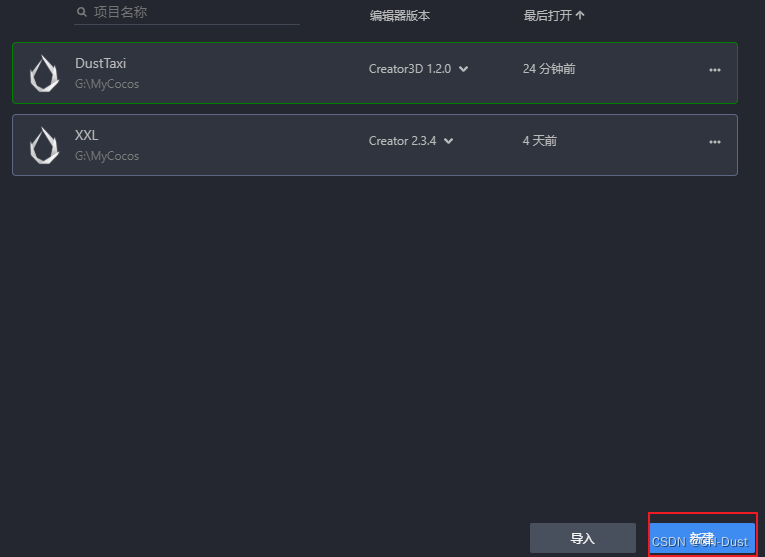Click the 24 分钟前 timestamp

(x=549, y=69)
